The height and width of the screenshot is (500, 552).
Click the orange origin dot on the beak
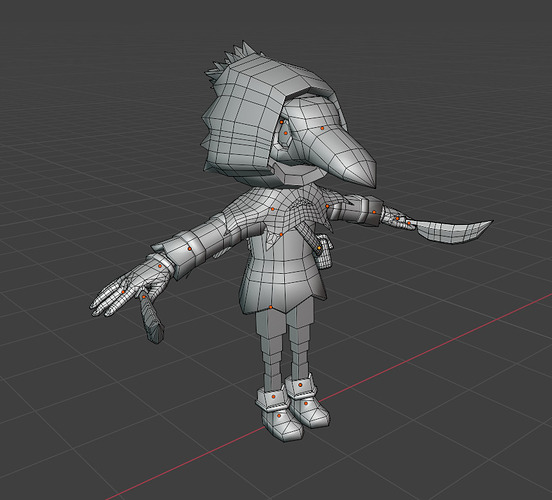(322, 128)
